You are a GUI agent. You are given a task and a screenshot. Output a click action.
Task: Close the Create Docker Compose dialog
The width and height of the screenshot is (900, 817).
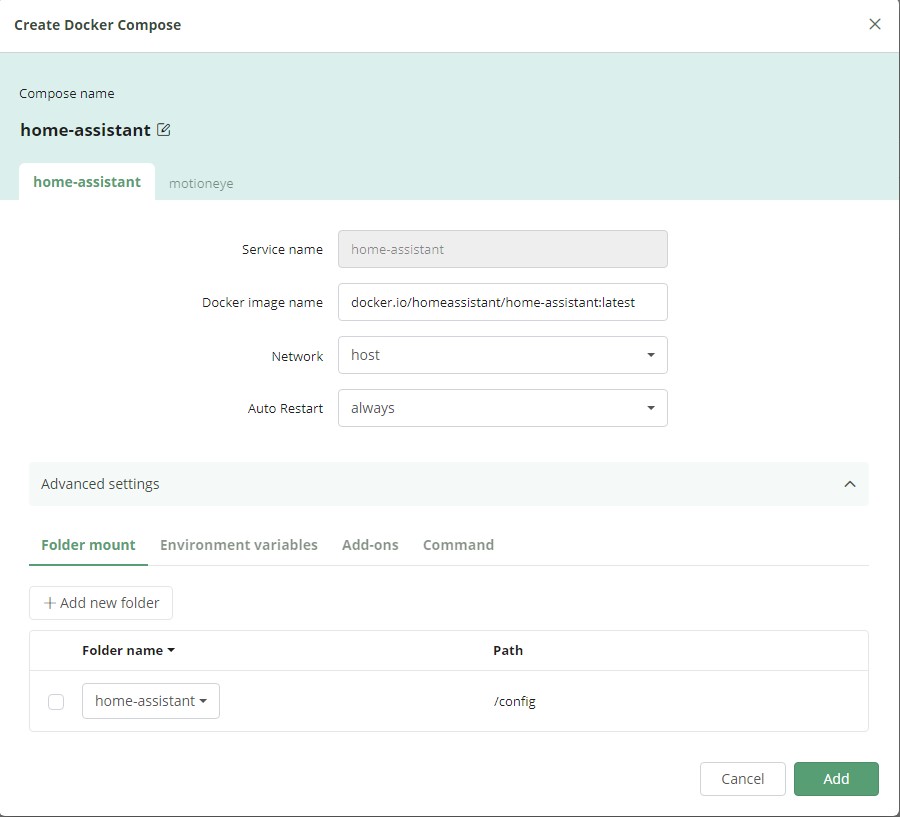pos(875,24)
